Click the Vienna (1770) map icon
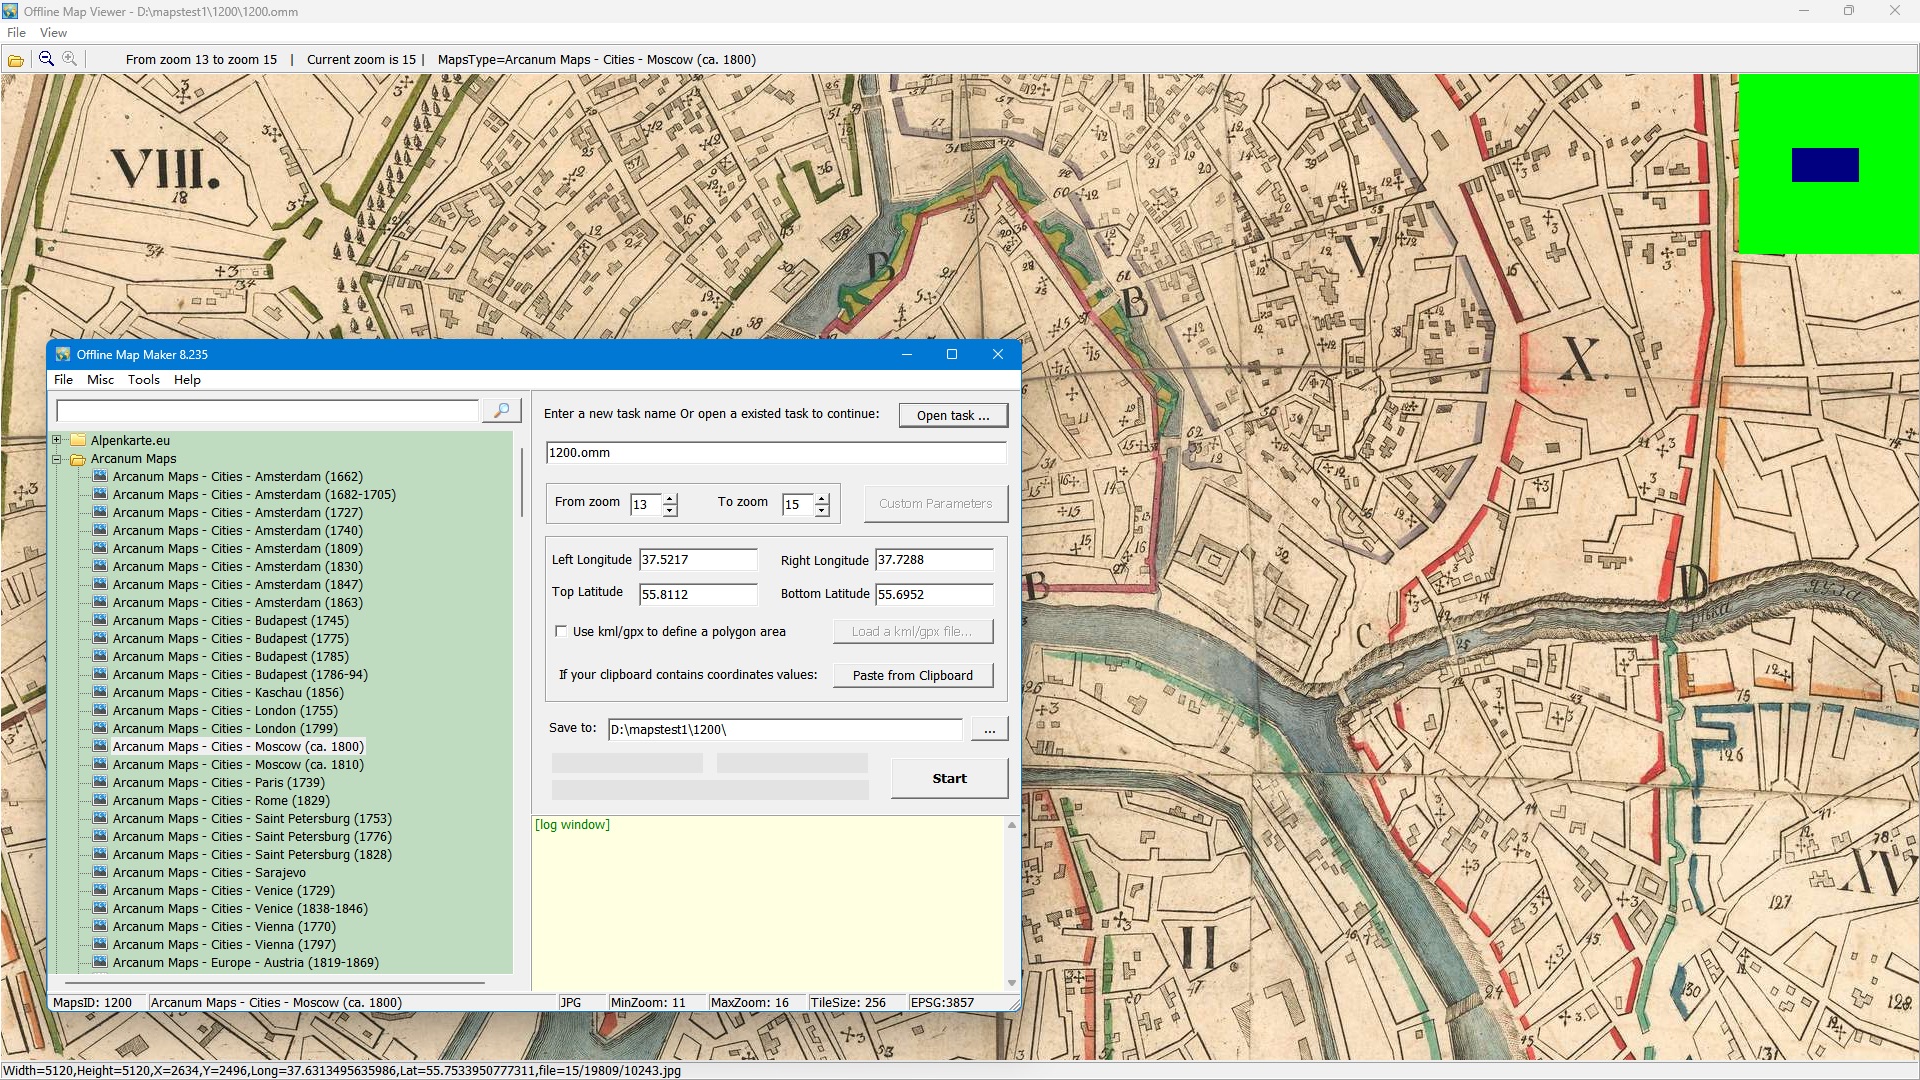The height and width of the screenshot is (1080, 1920). [x=100, y=927]
